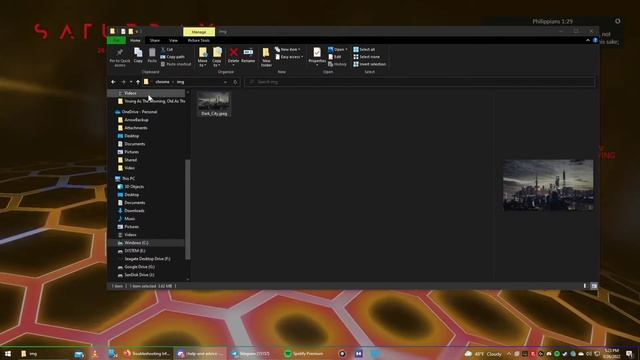Switch to details view in status bar
This screenshot has height=360, width=640.
[585, 286]
